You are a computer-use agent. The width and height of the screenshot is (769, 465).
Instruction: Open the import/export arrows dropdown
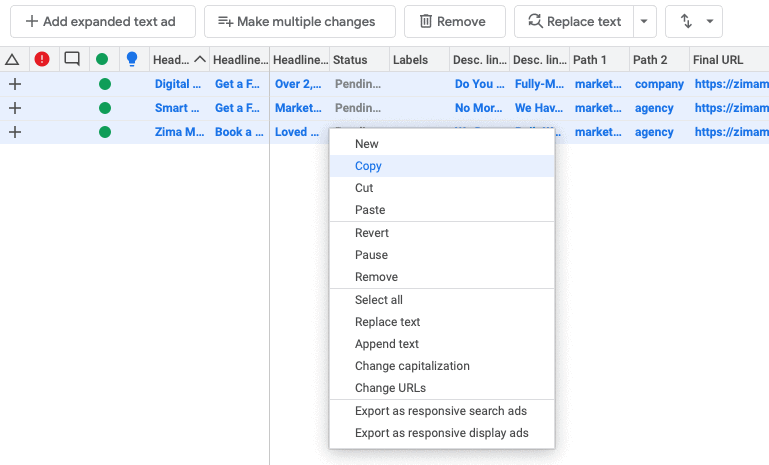click(694, 21)
